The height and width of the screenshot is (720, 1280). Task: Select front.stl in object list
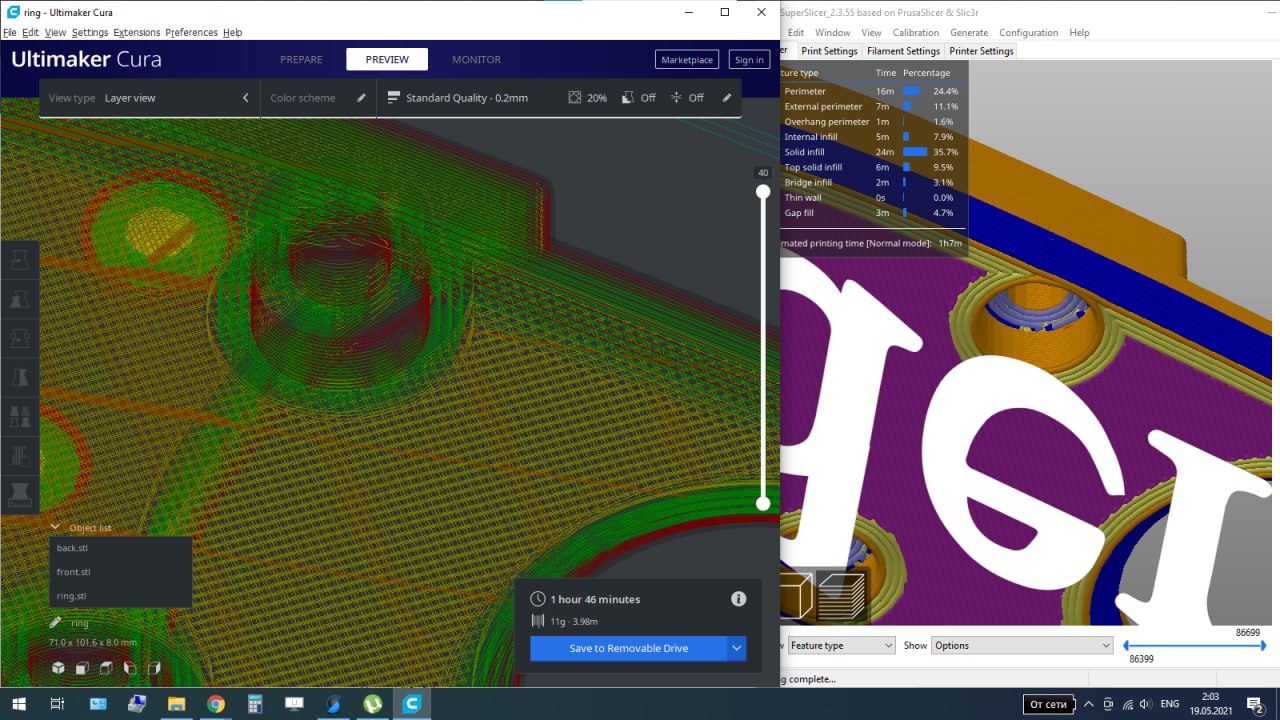click(120, 572)
